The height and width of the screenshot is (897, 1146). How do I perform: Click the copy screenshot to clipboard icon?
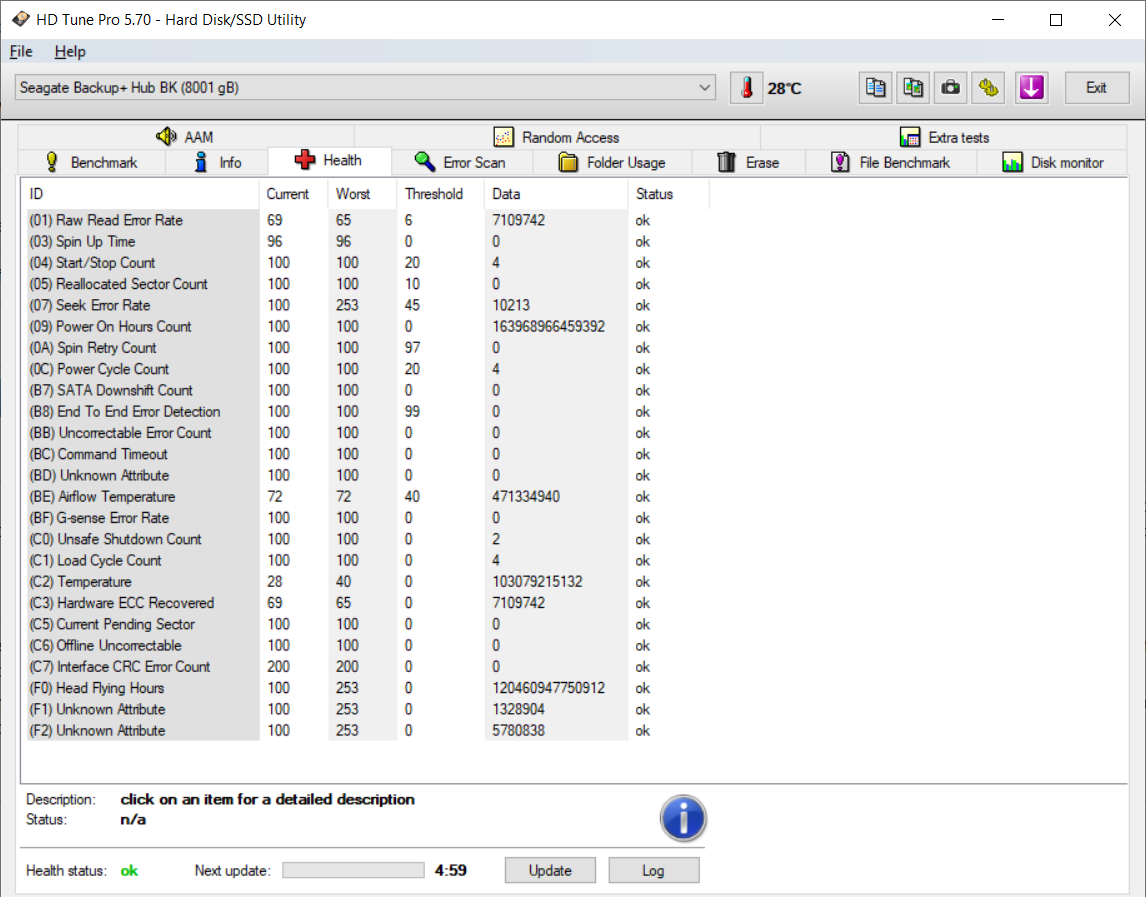(x=913, y=88)
